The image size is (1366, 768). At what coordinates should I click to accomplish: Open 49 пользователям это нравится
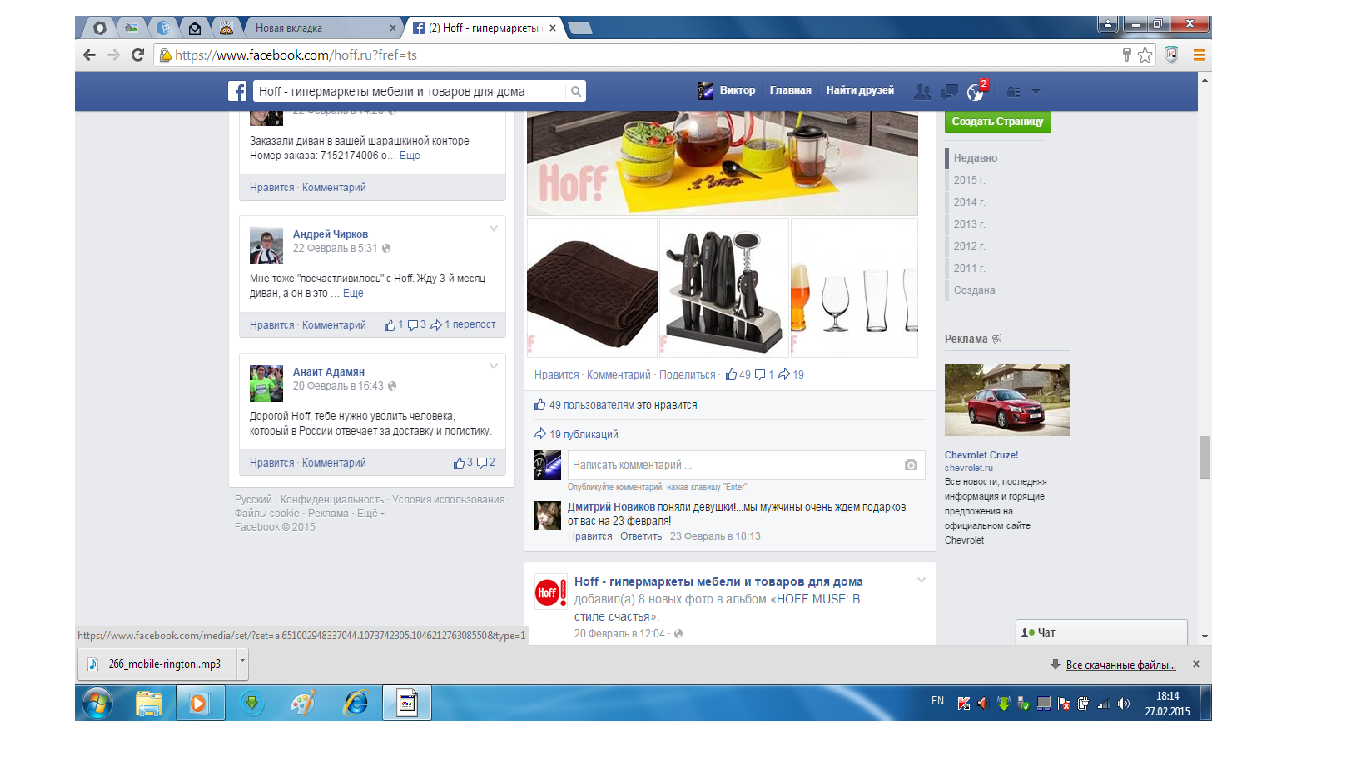[616, 405]
